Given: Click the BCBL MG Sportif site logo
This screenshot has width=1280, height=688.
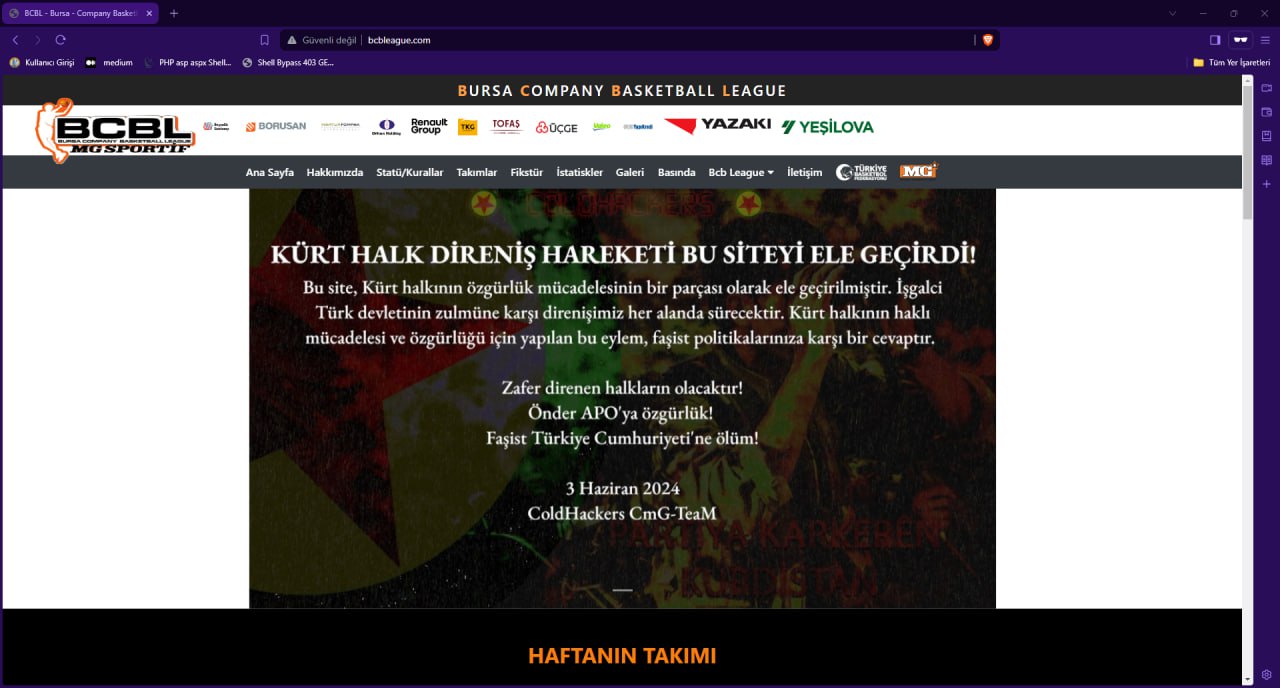Looking at the screenshot, I should pyautogui.click(x=115, y=130).
